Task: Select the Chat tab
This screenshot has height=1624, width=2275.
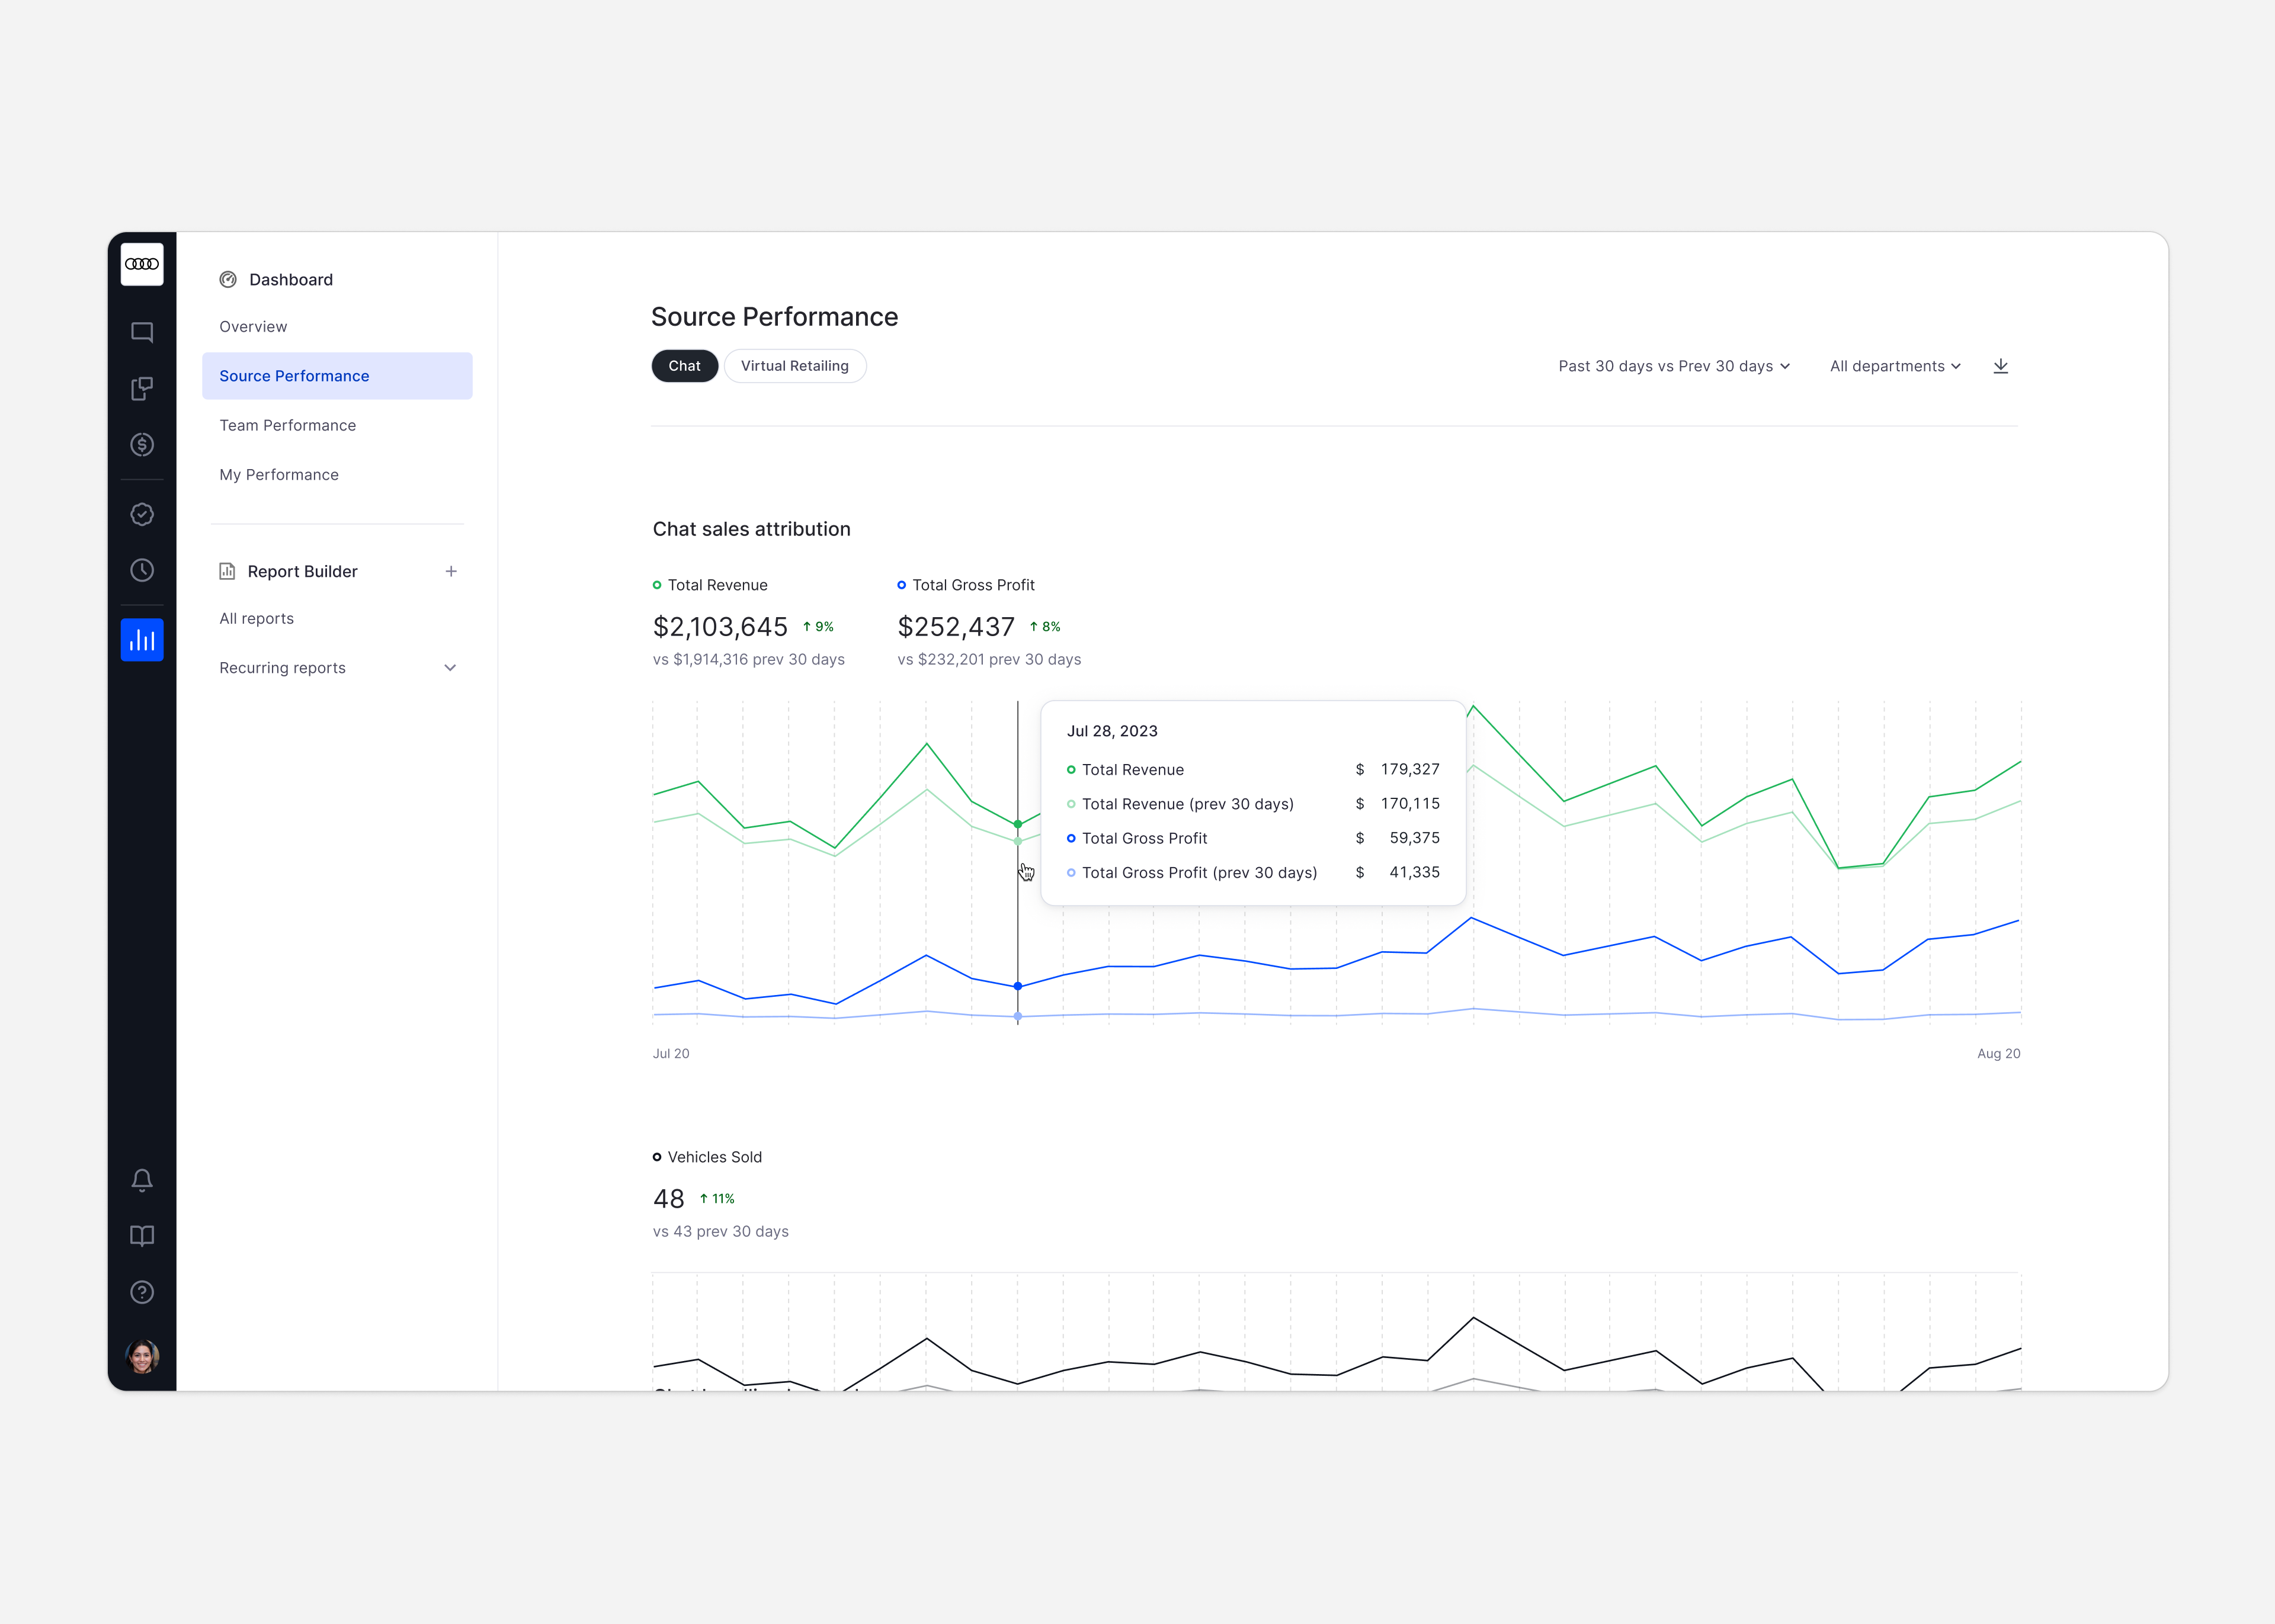Action: click(684, 366)
